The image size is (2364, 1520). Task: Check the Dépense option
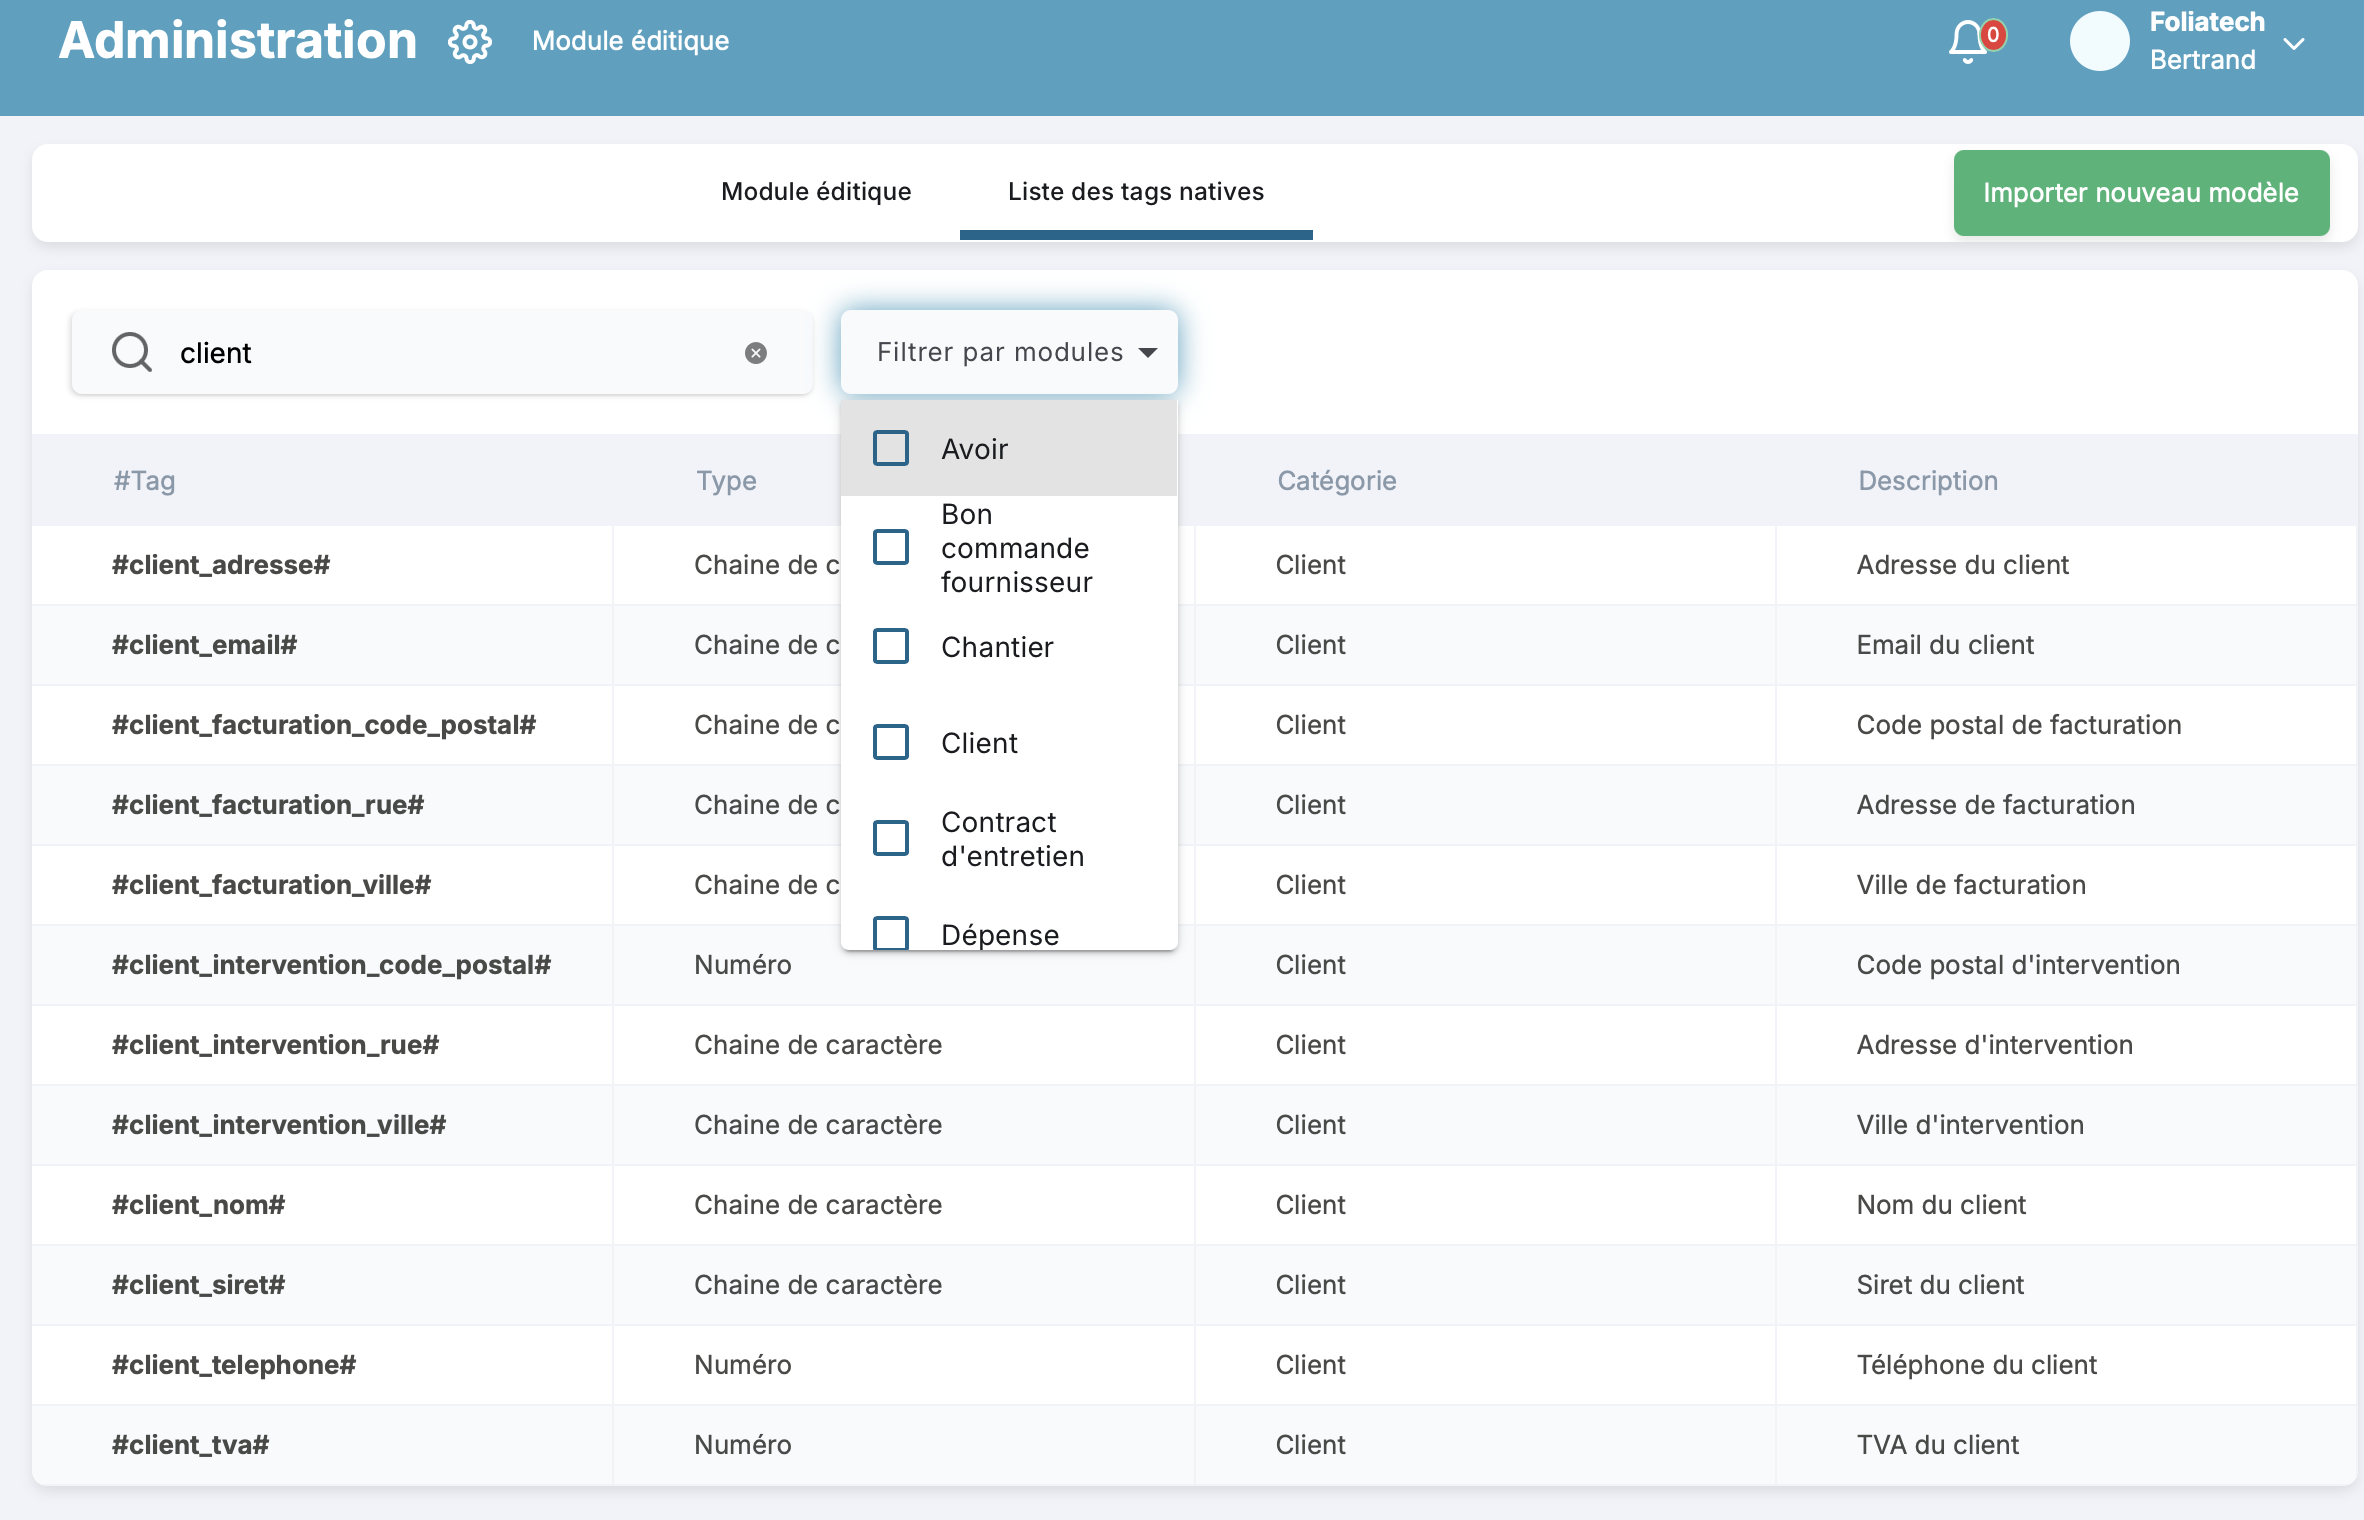click(891, 933)
